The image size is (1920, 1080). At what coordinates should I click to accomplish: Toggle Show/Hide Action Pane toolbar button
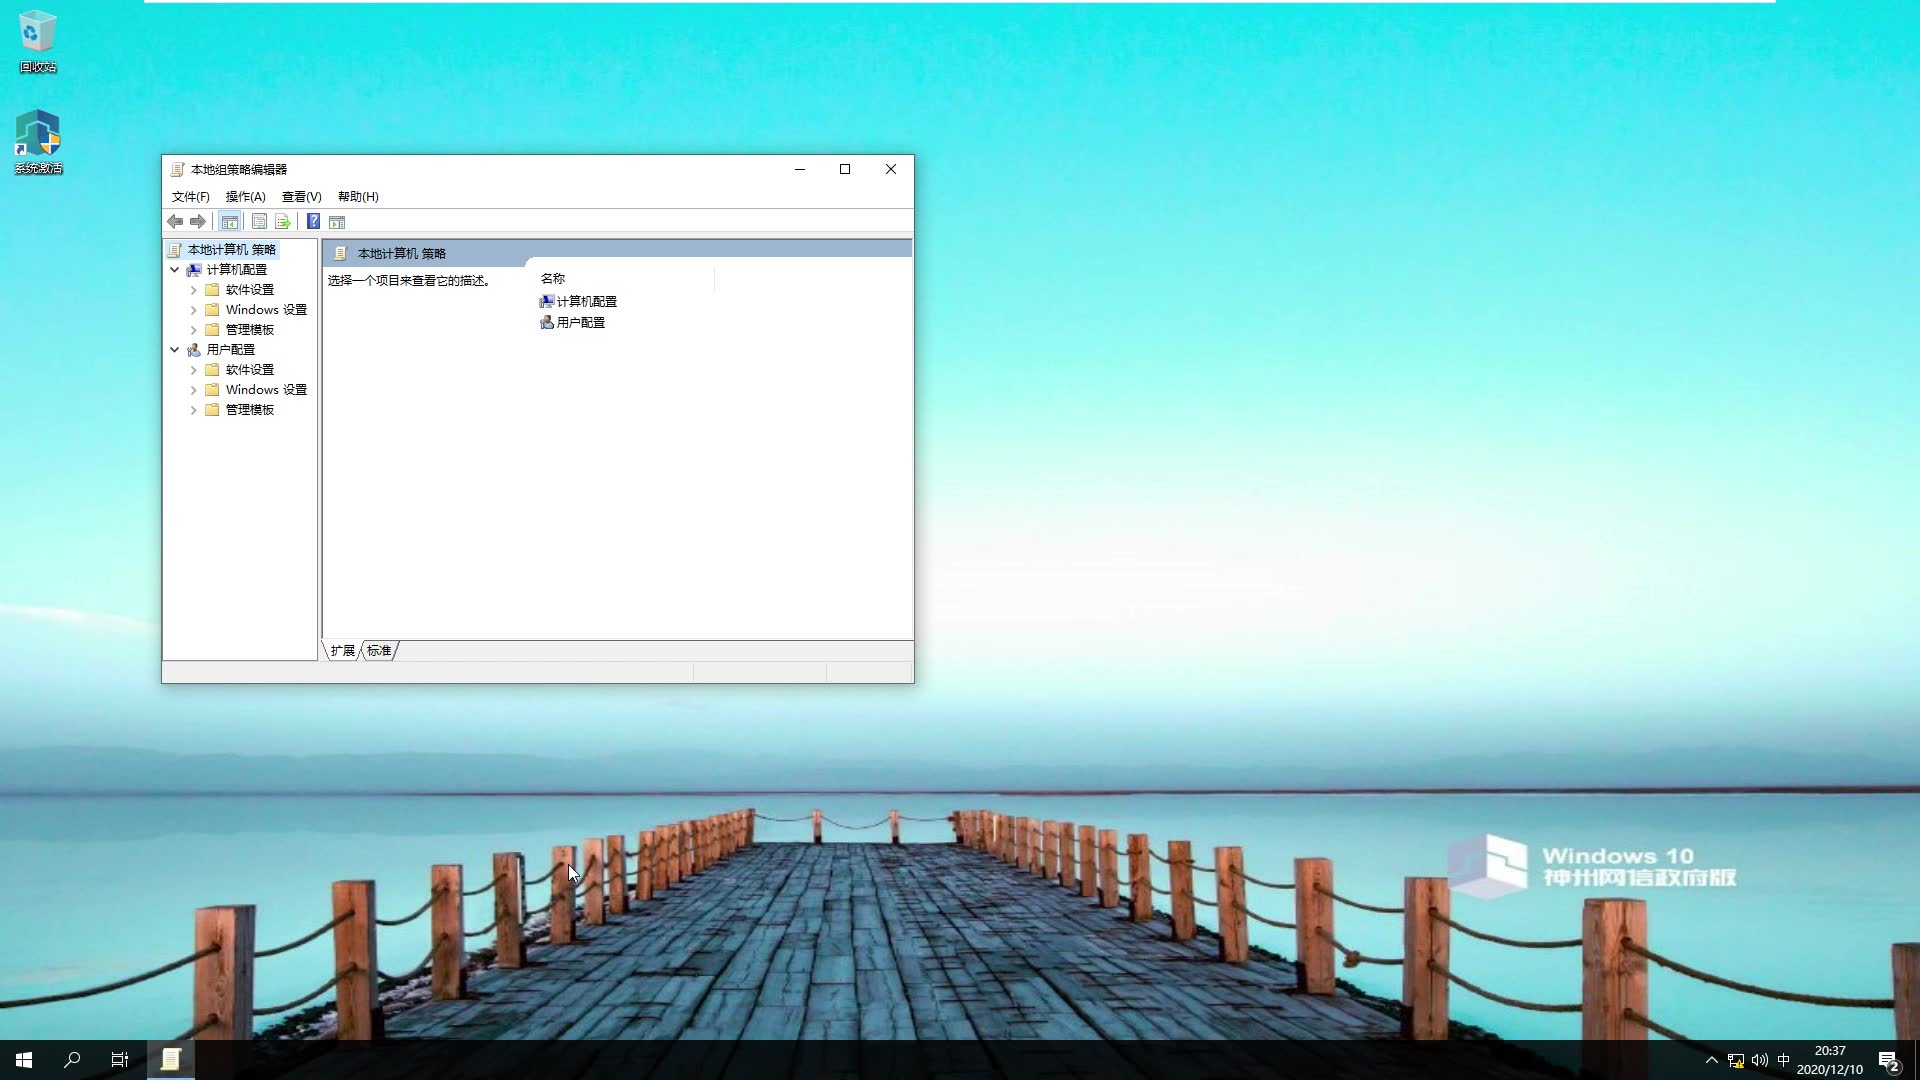point(337,221)
